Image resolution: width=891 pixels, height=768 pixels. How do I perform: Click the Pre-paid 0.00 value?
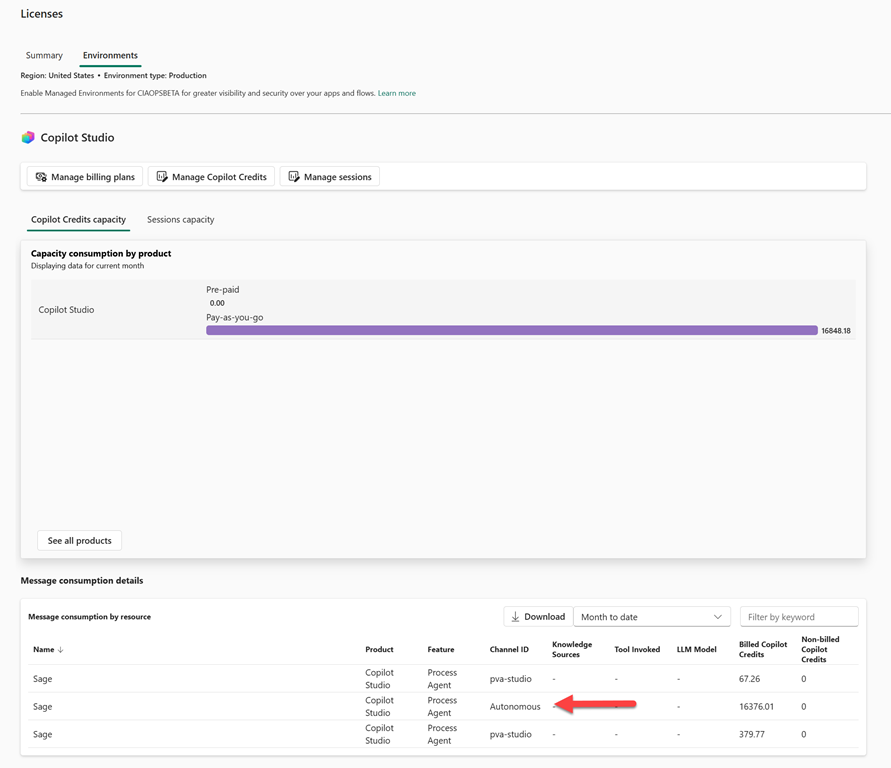tap(217, 303)
